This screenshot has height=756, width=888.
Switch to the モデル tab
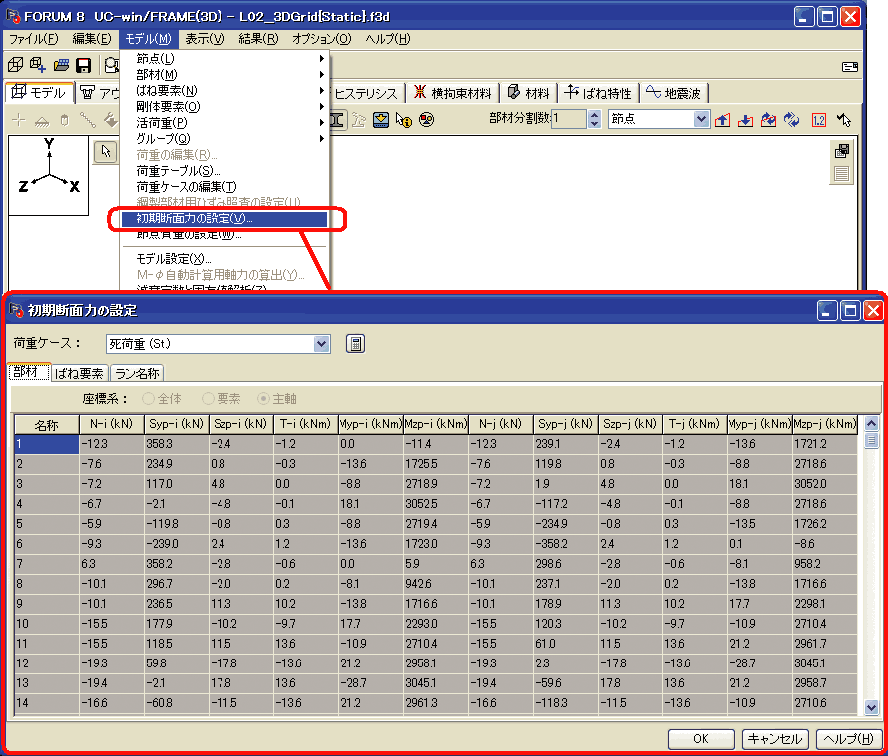point(40,92)
